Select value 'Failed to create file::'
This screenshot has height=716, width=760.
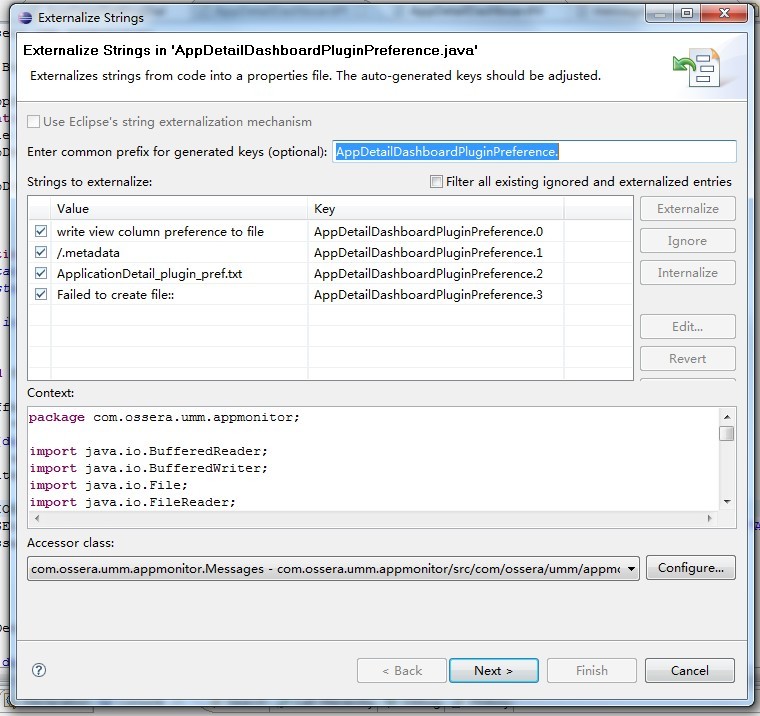(115, 295)
